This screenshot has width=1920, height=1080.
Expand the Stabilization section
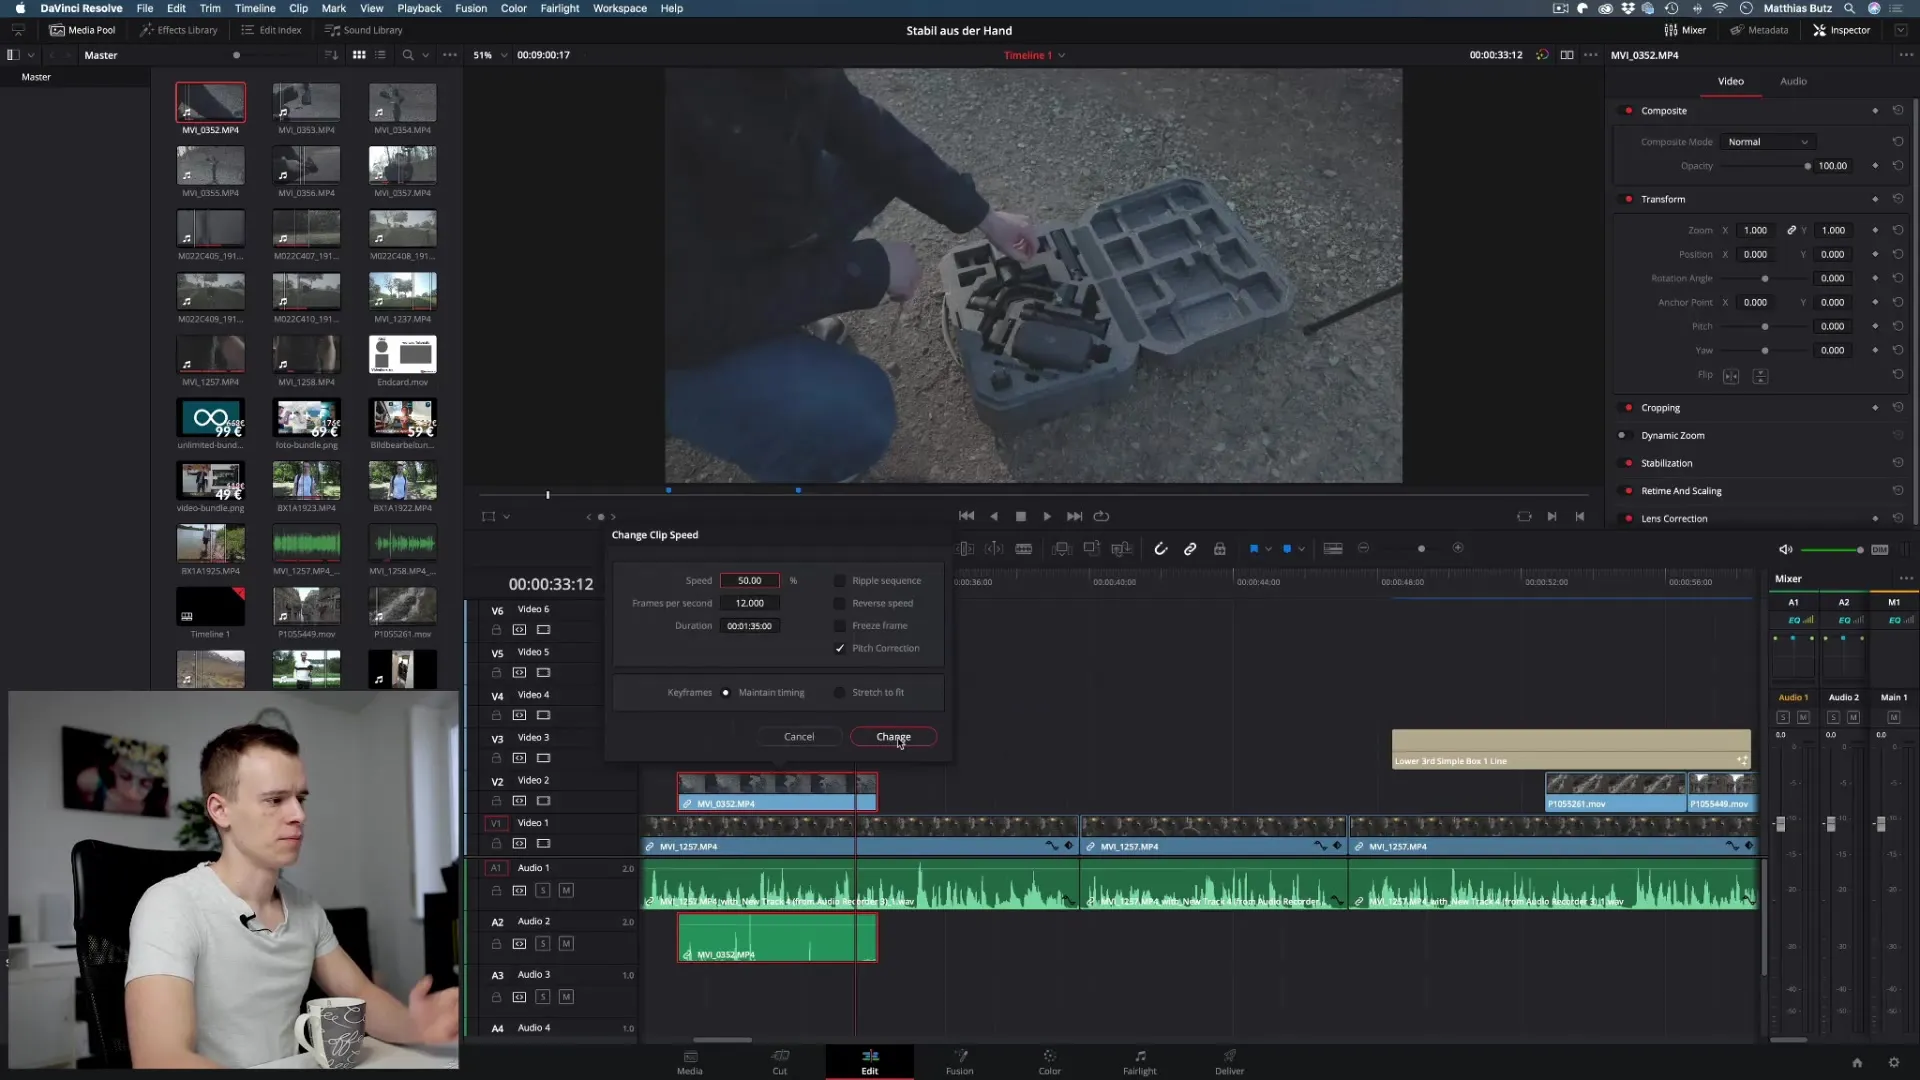[1666, 463]
